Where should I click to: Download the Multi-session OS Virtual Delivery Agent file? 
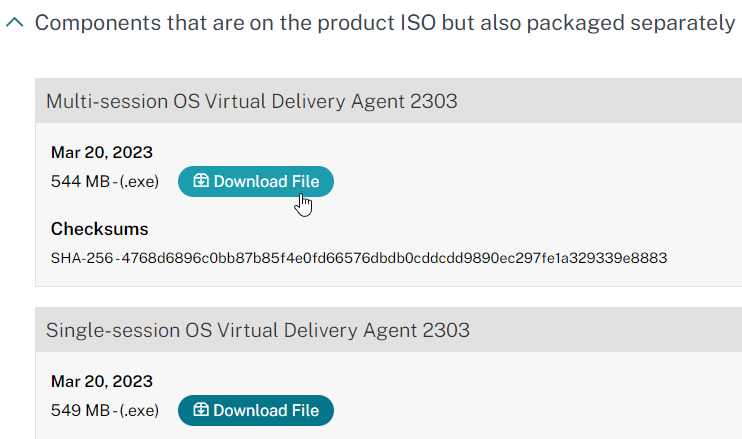coord(256,181)
